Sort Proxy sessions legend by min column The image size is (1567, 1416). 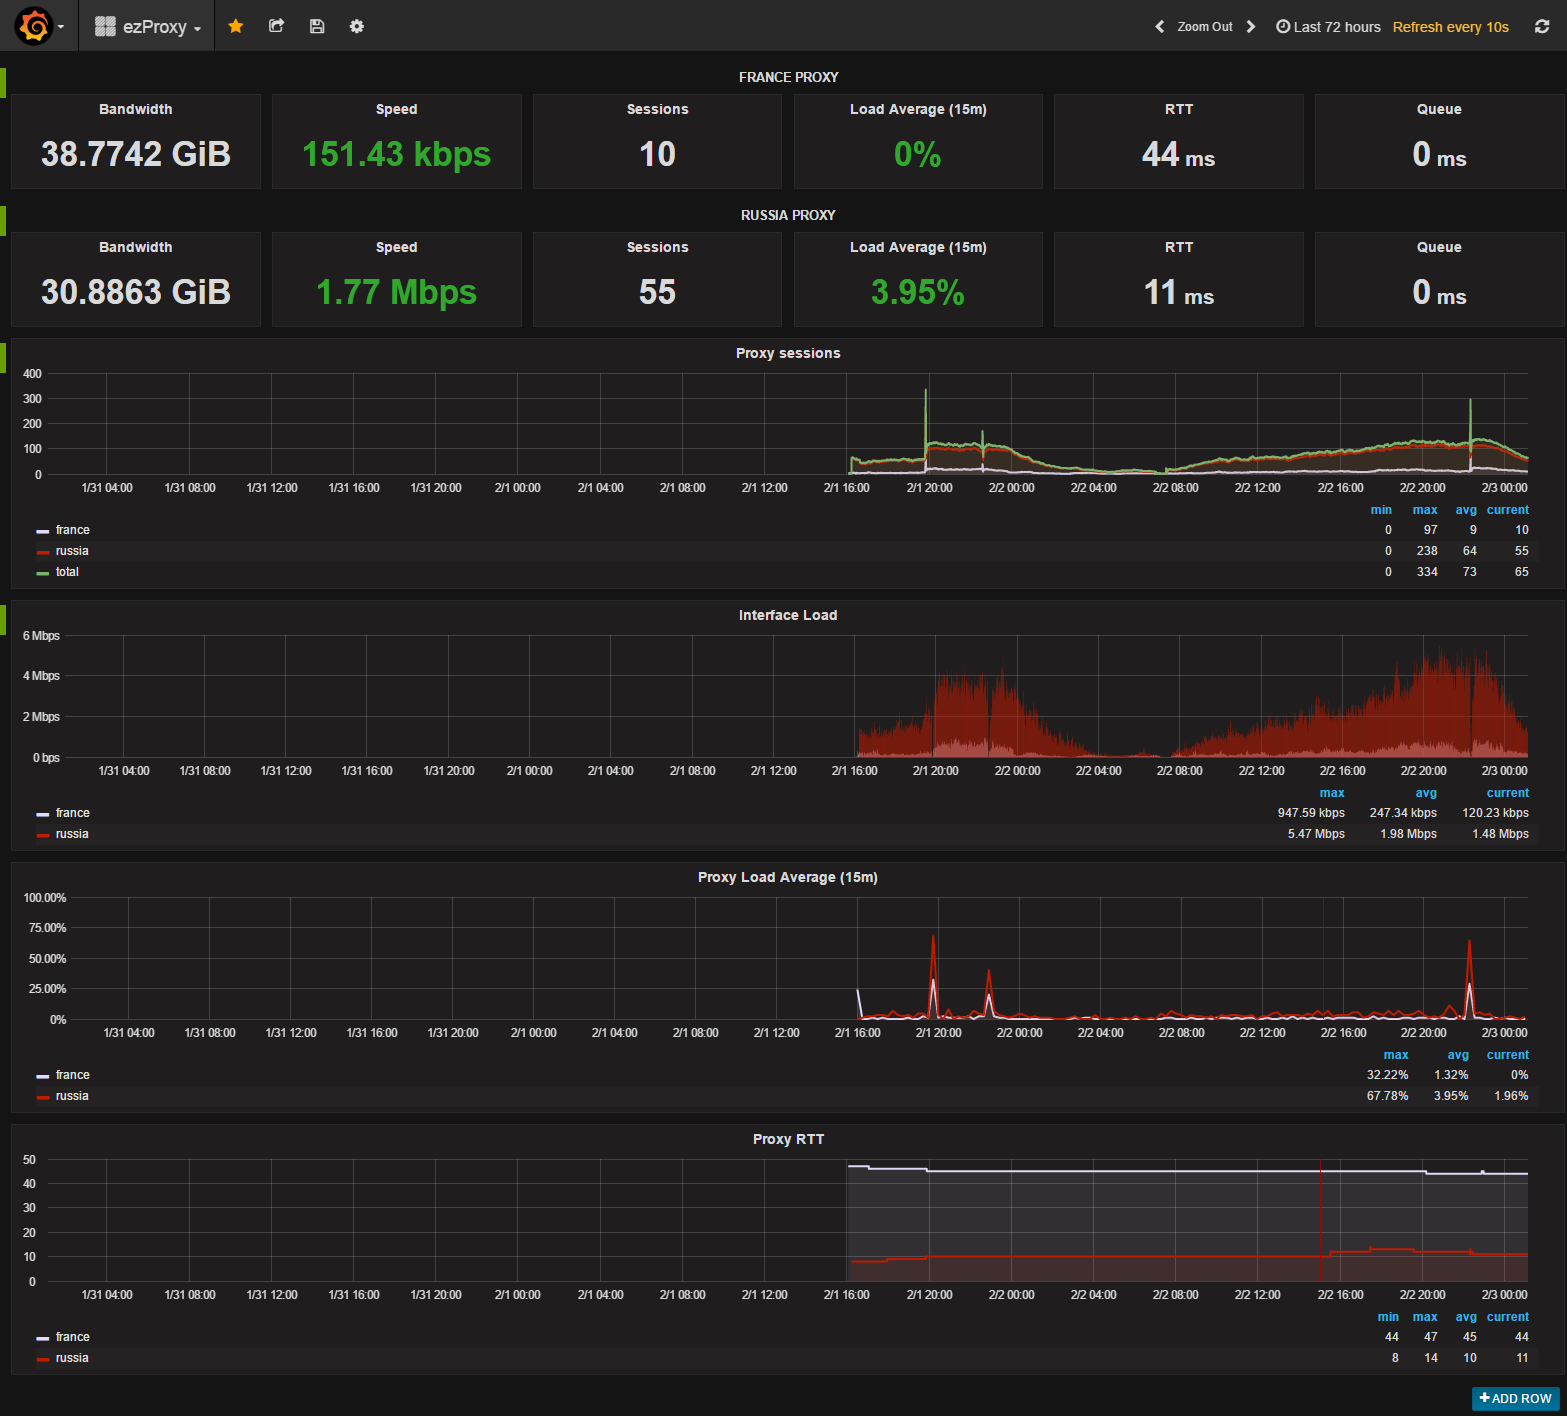point(1381,510)
